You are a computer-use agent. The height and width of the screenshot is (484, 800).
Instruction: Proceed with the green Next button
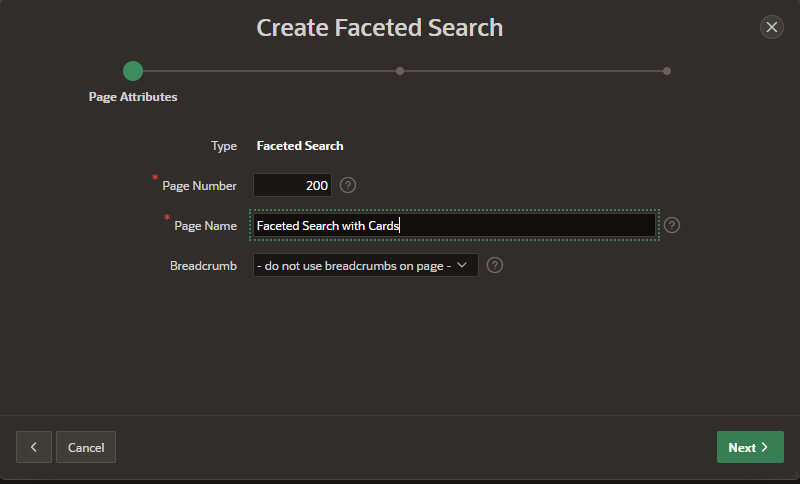750,447
